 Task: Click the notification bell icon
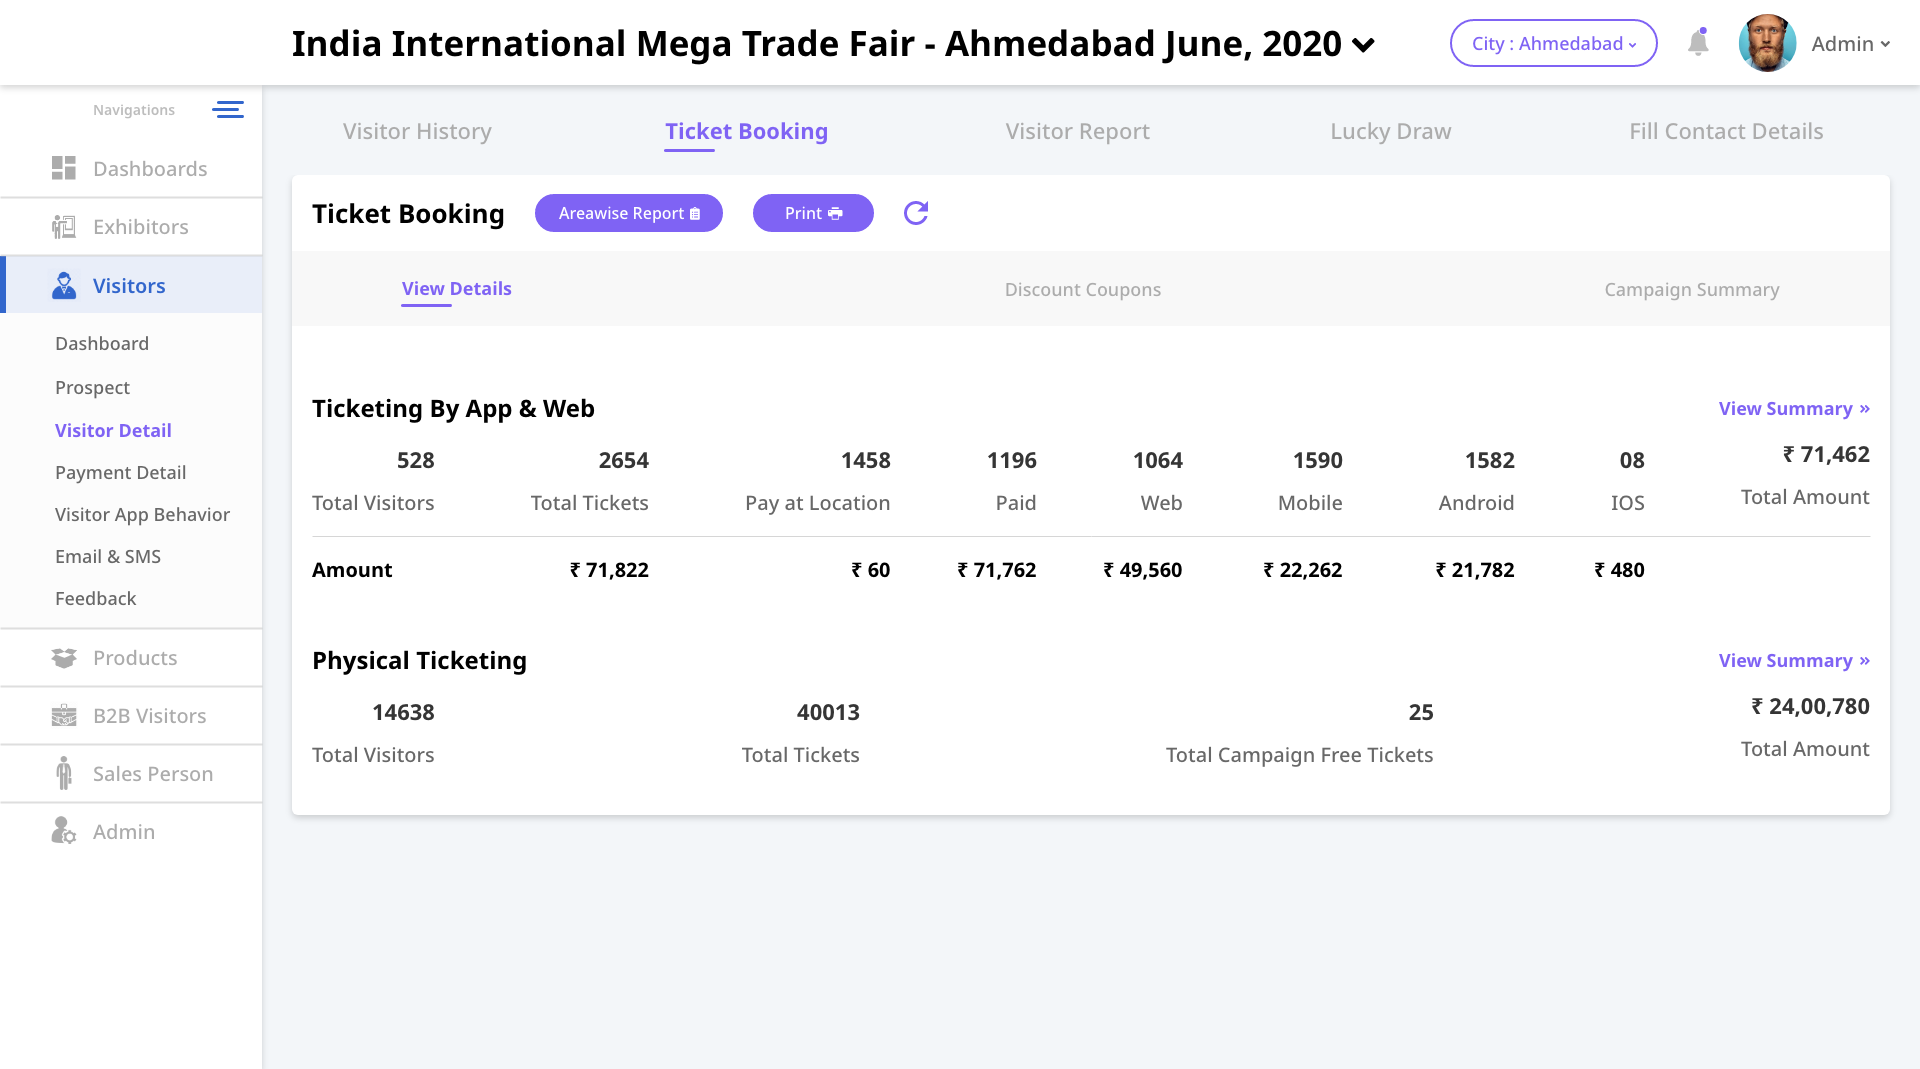point(1697,43)
